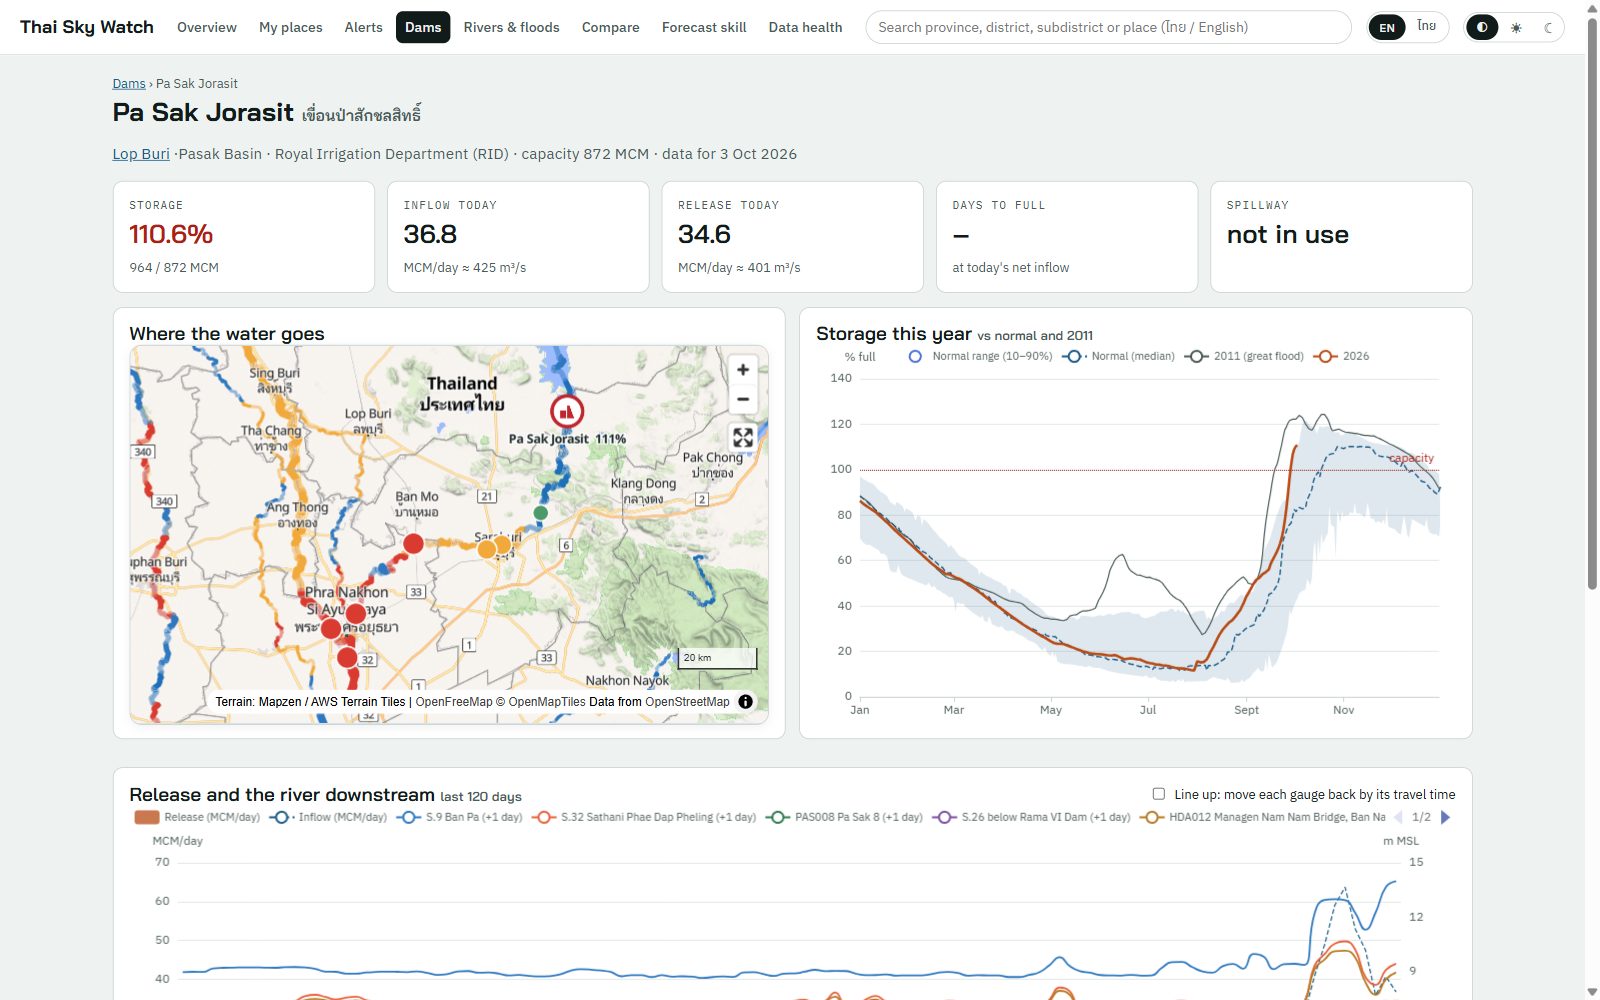This screenshot has width=1600, height=1000.
Task: Open the Compare tab
Action: pos(611,27)
